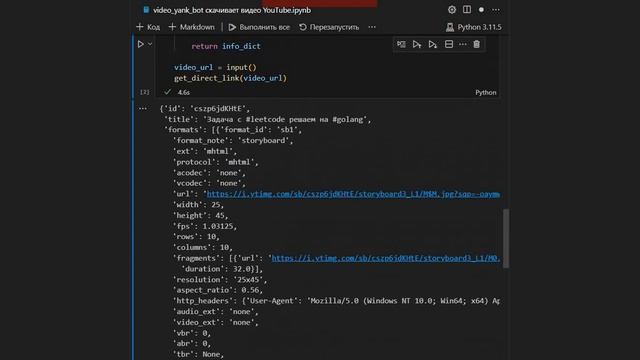Add a new Markdown cell
Image resolution: width=640 pixels, height=360 pixels.
(x=191, y=27)
